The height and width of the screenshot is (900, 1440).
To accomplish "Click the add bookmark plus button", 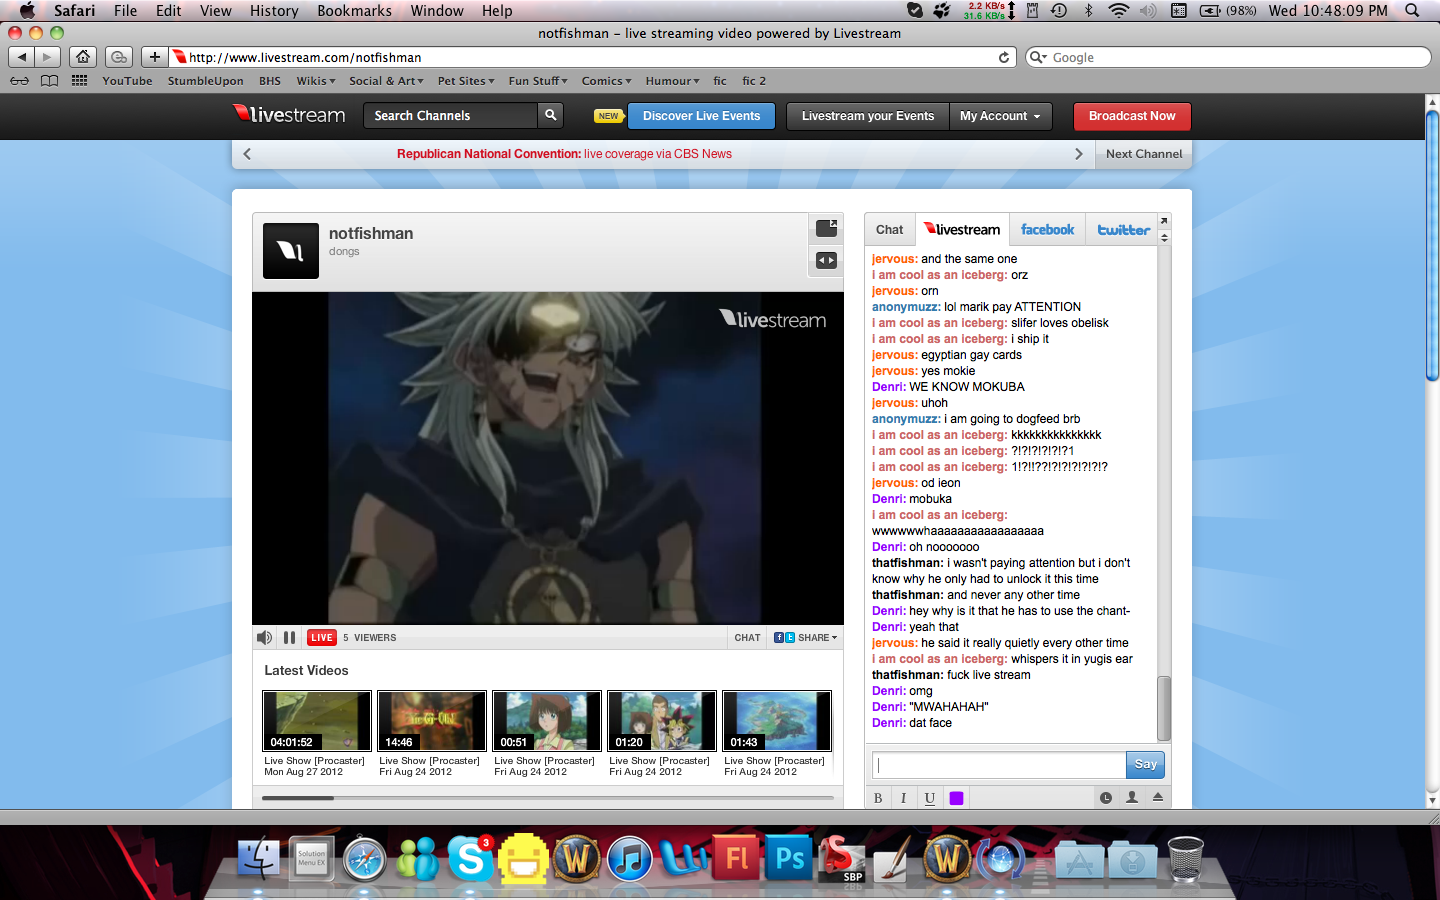I will point(154,57).
